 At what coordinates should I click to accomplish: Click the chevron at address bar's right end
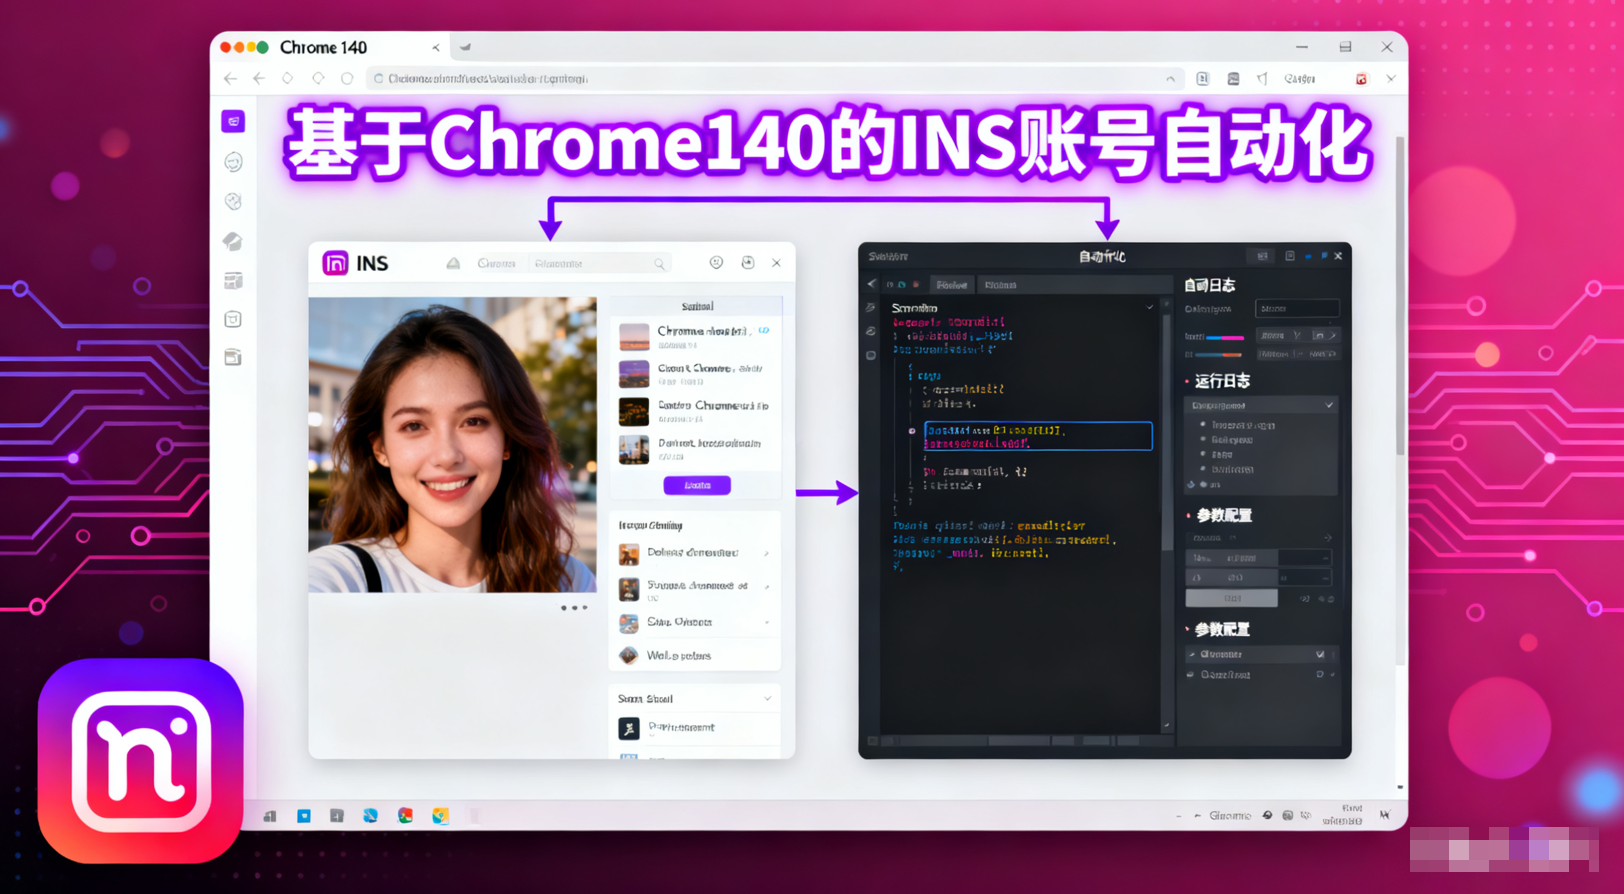pos(1170,78)
